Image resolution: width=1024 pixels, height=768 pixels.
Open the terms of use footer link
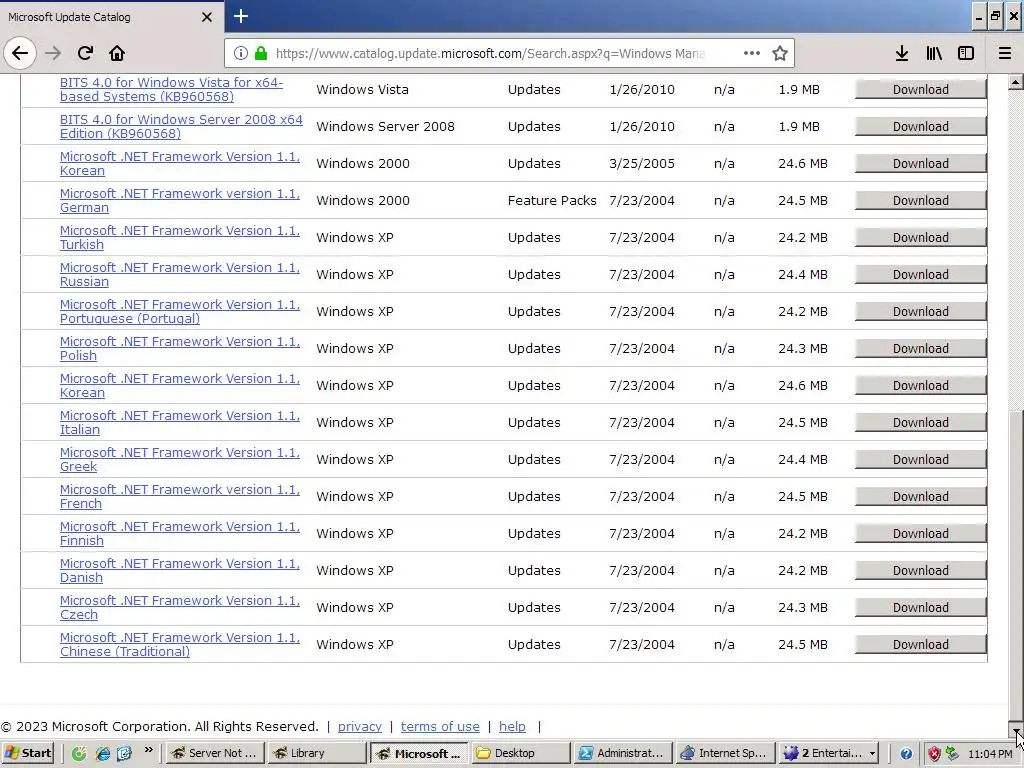(x=440, y=726)
